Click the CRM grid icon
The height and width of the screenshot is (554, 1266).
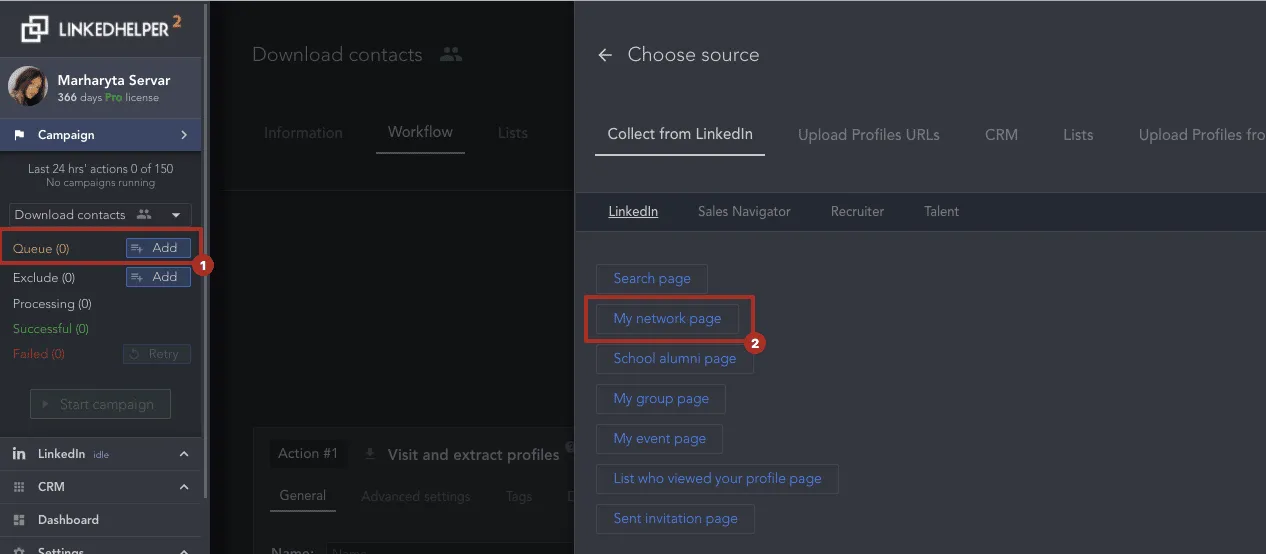(x=19, y=487)
